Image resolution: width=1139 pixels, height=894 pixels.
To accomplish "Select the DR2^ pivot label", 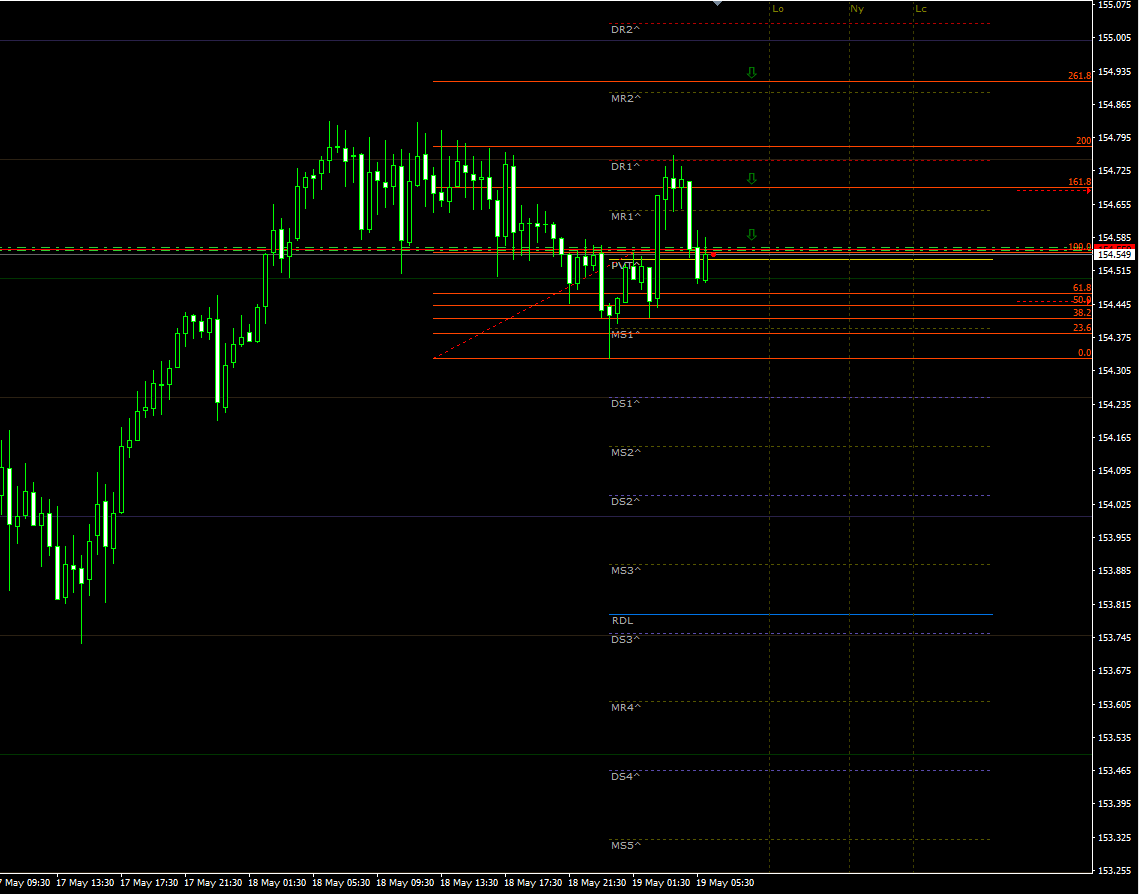I will pos(625,30).
